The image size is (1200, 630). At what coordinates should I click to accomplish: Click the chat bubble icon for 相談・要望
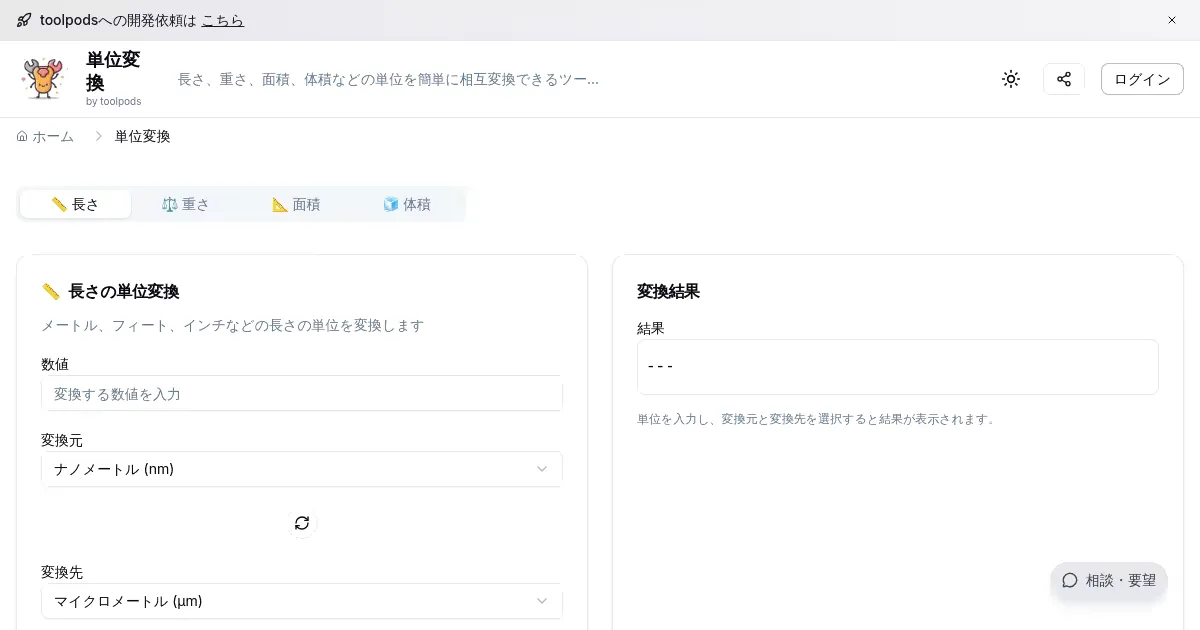(1069, 580)
